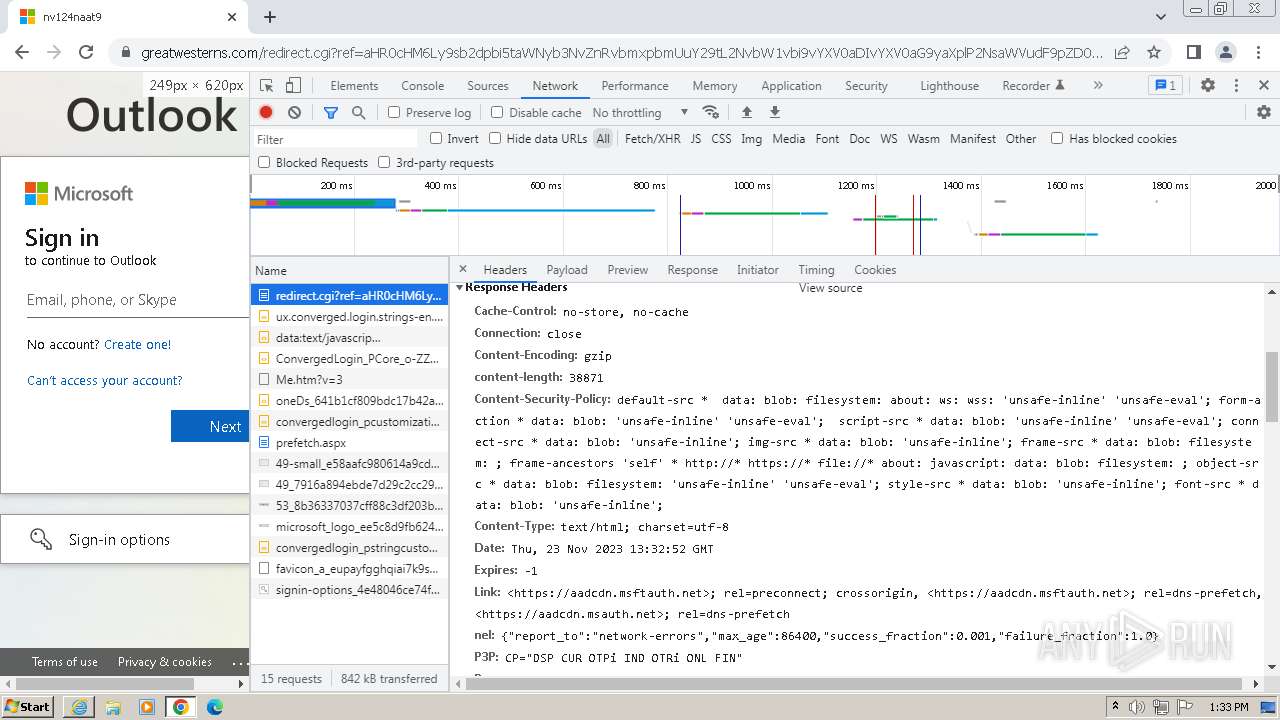Open the Windows Start menu
This screenshot has width=1280, height=720.
(x=27, y=707)
